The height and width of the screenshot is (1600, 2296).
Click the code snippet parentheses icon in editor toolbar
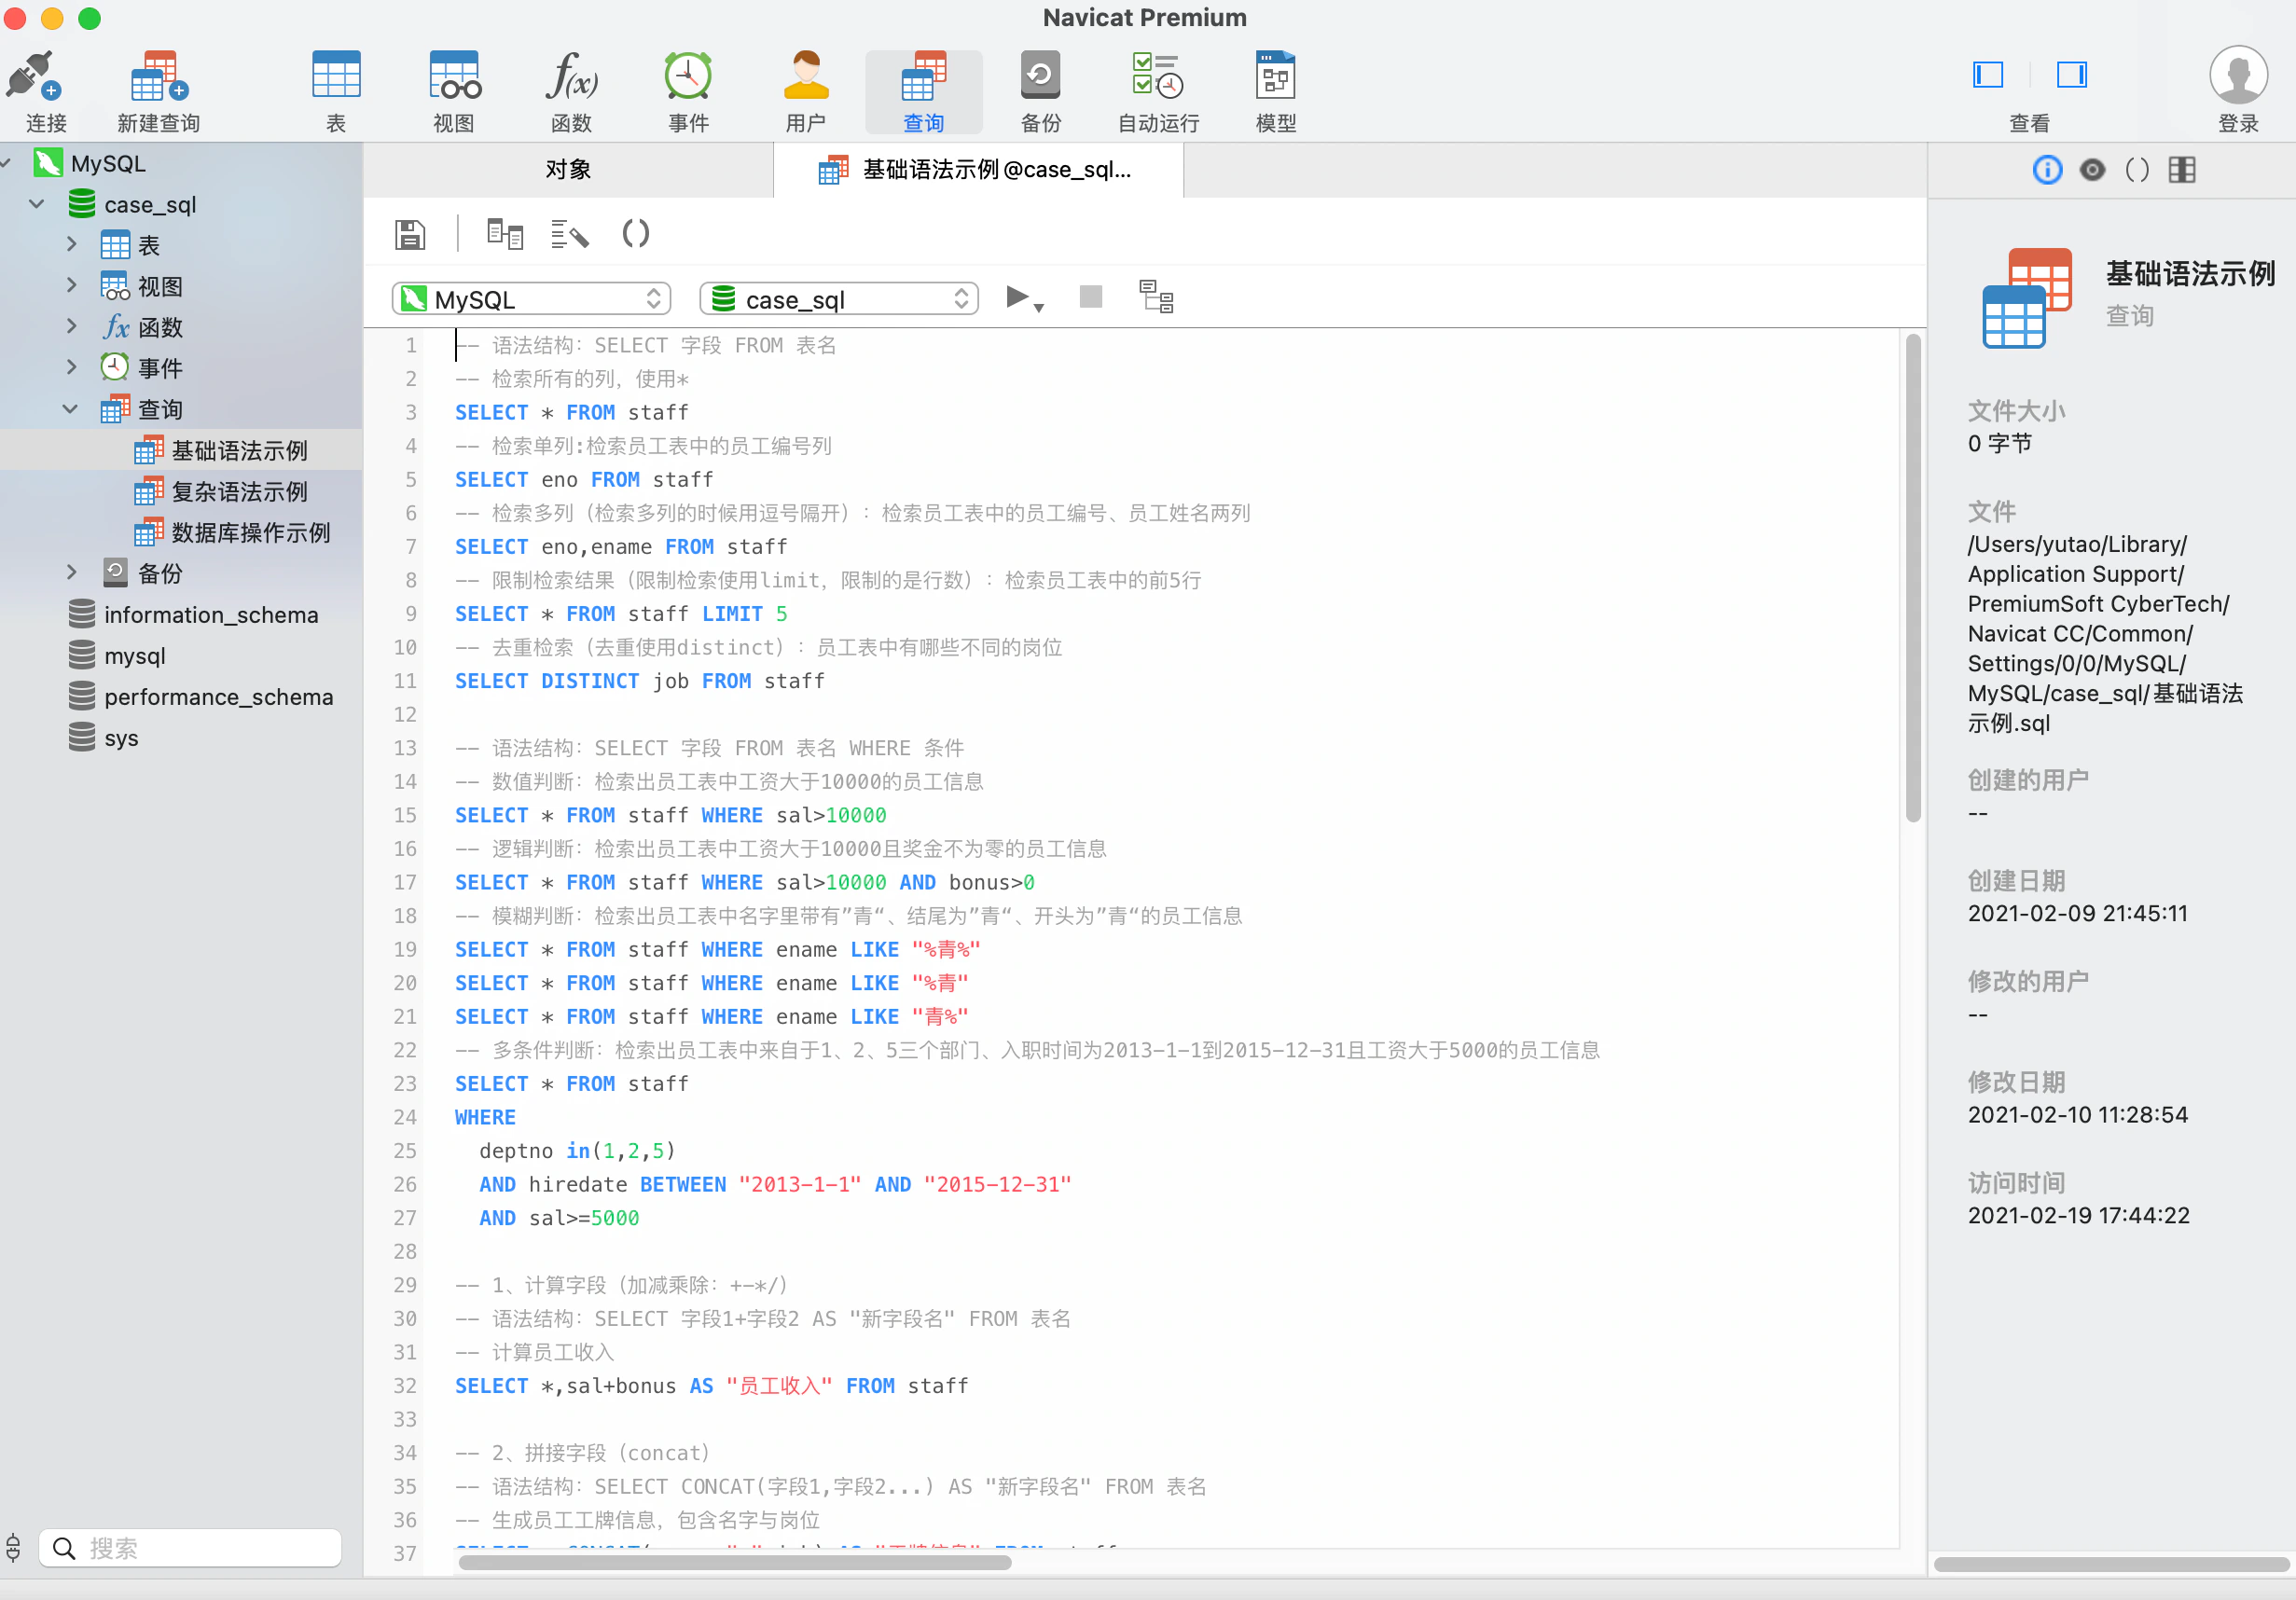click(636, 234)
